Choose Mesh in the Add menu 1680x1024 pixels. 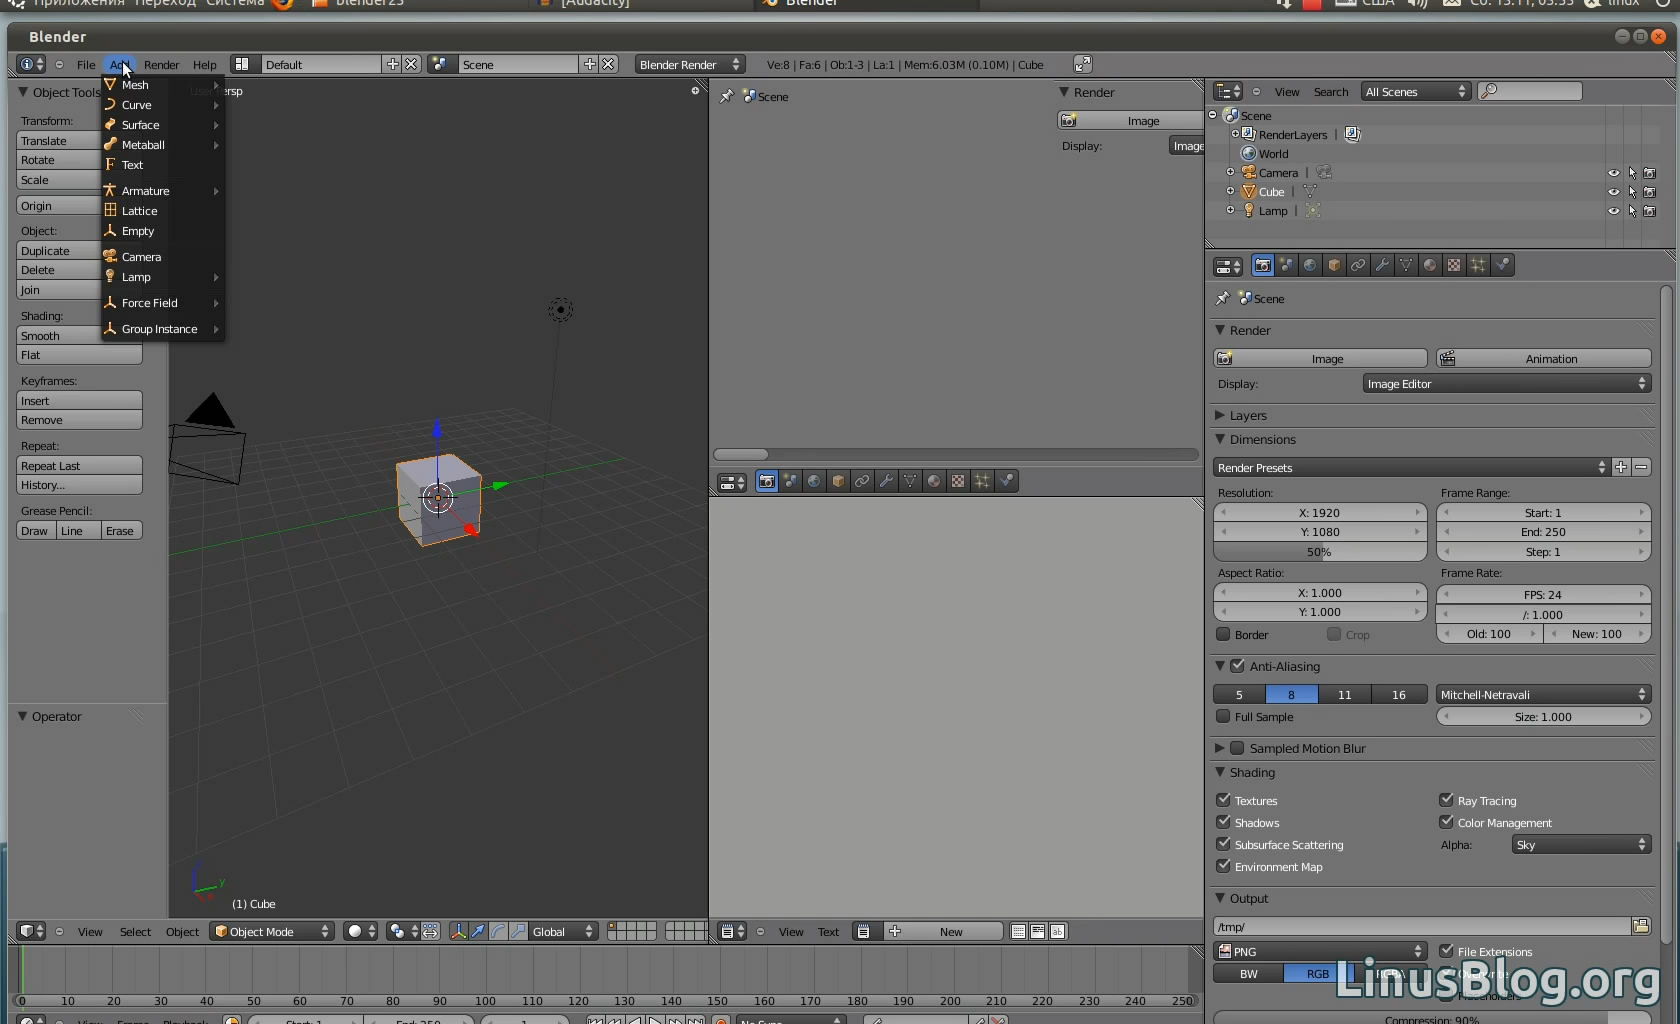coord(136,85)
